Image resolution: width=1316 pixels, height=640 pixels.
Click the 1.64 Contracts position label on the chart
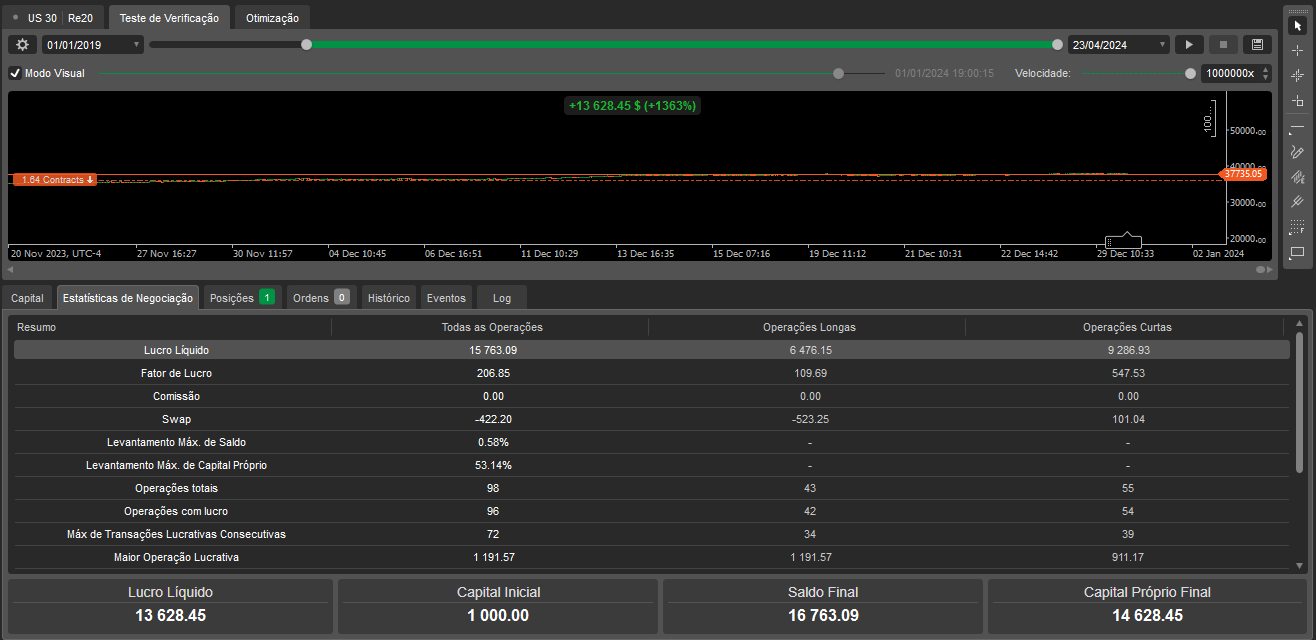[55, 180]
